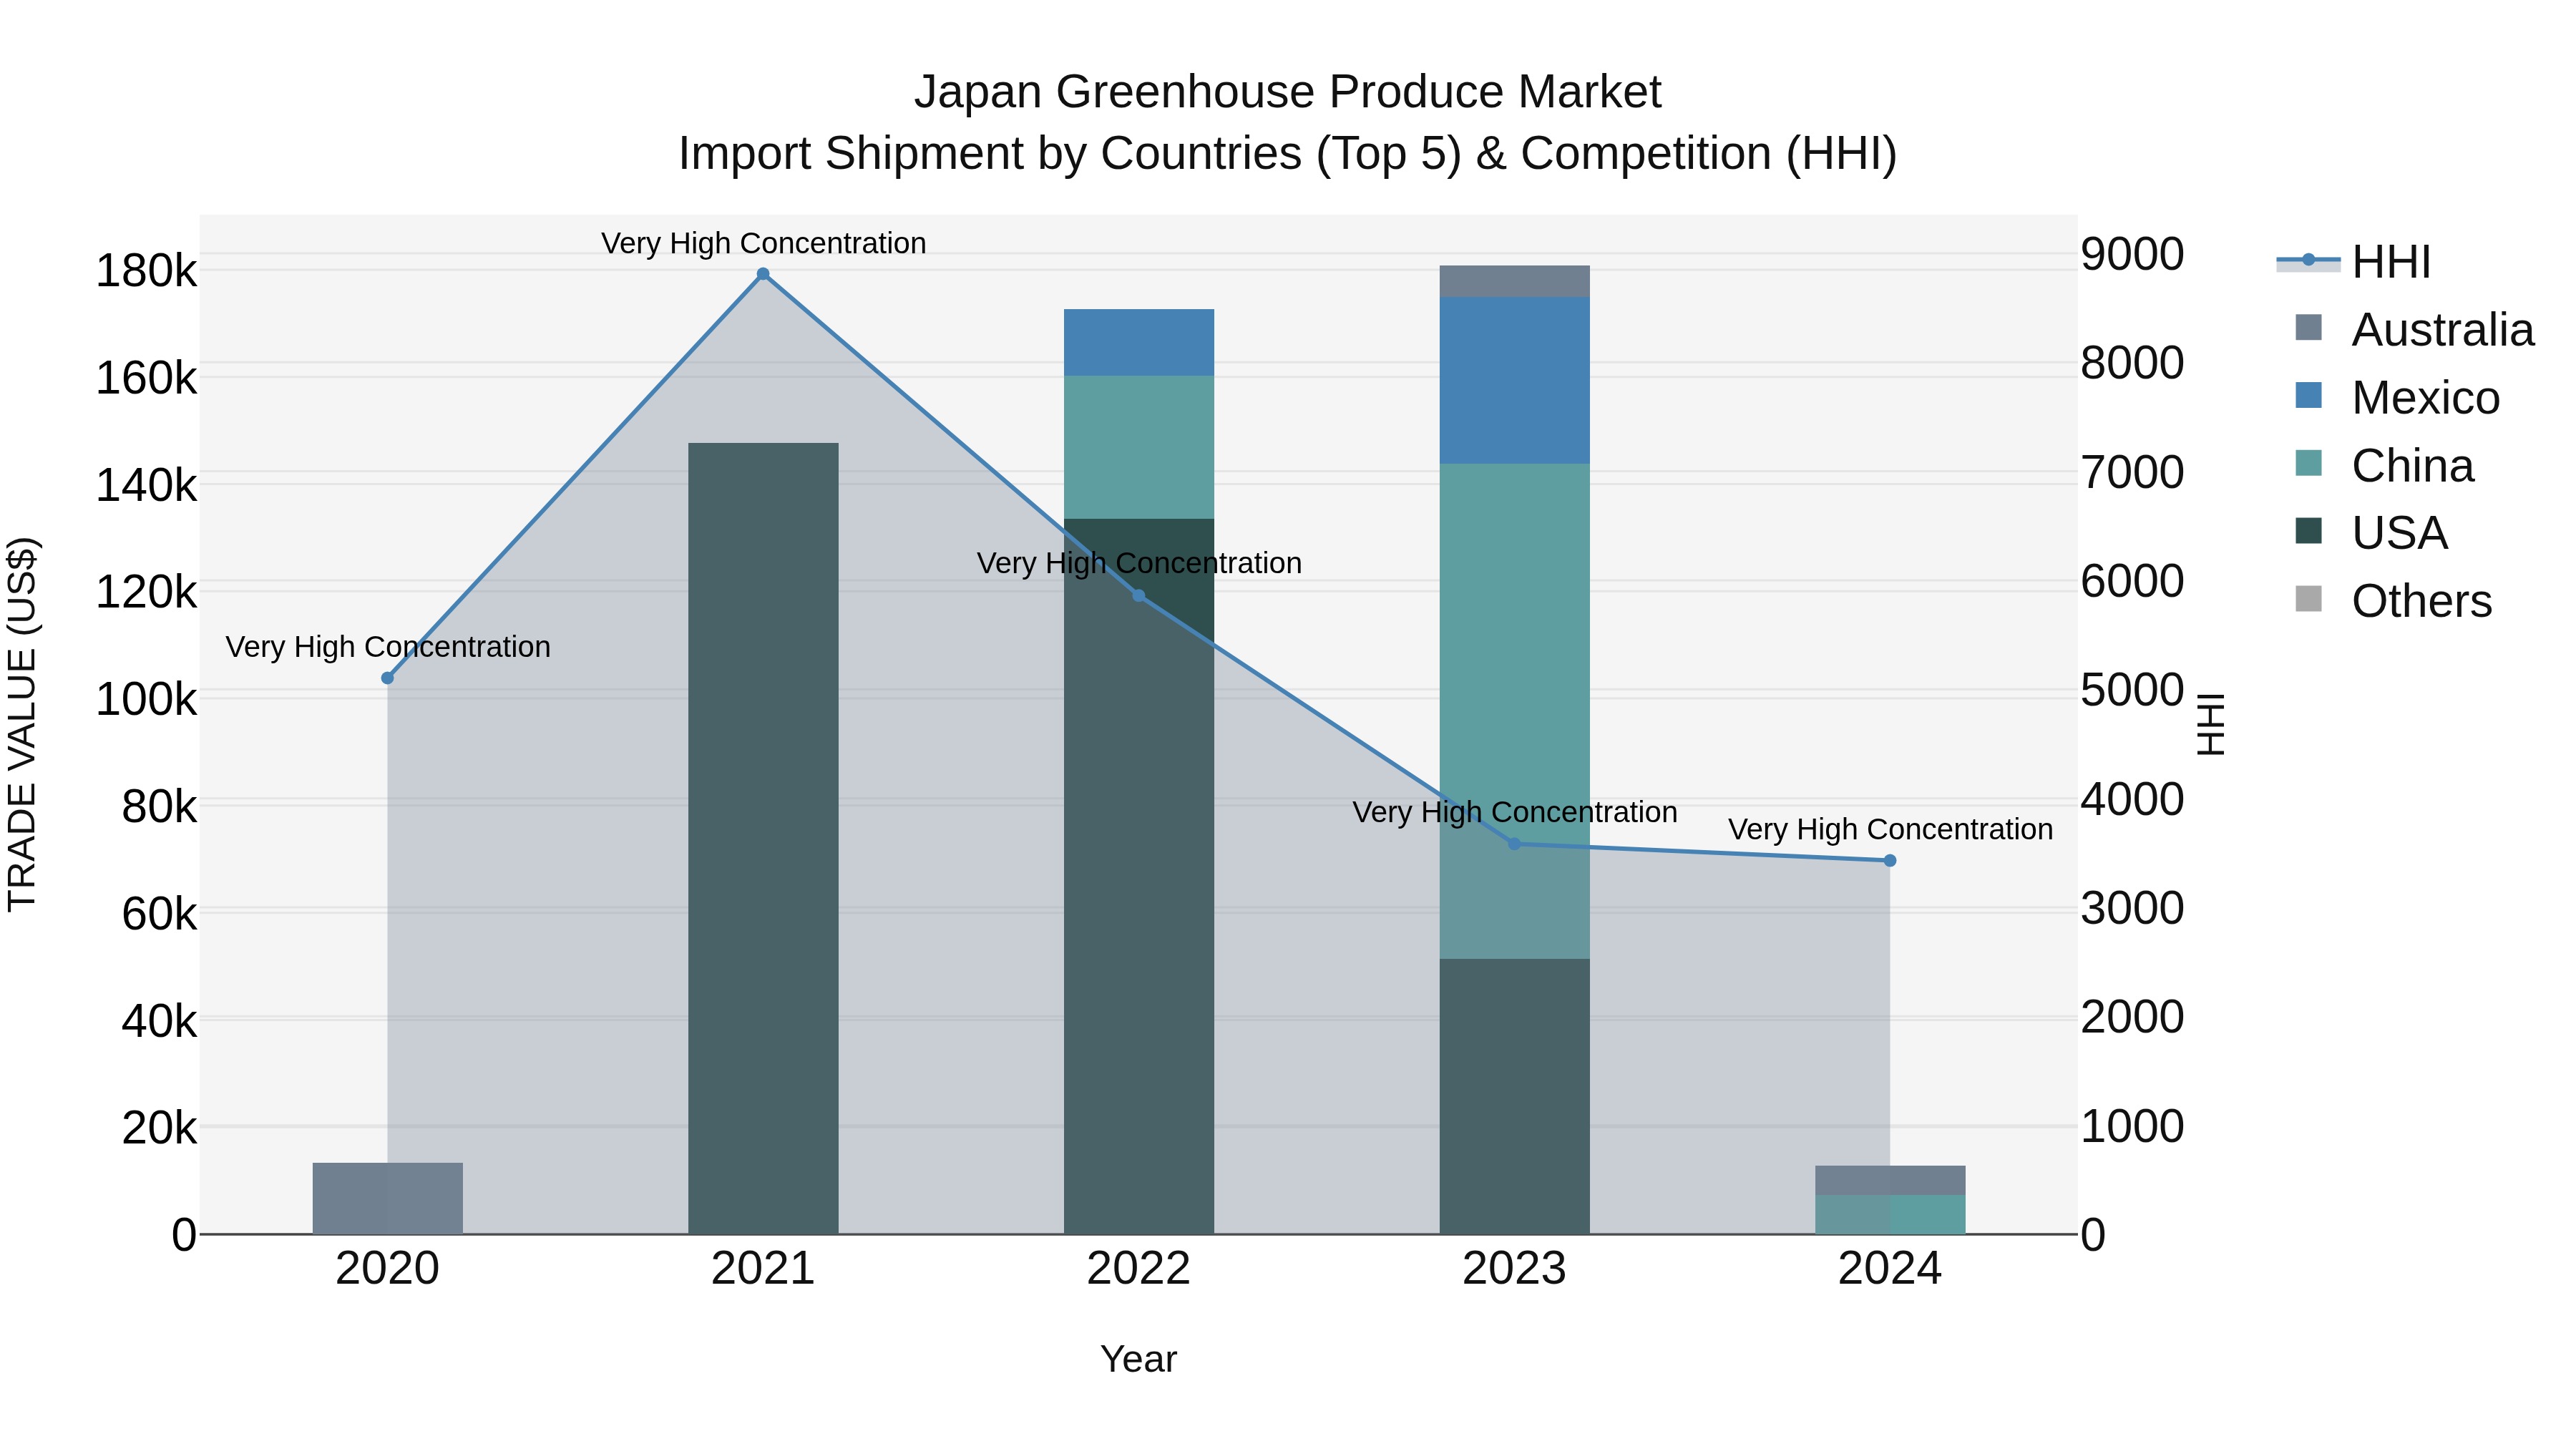
Task: Click the 5000 right-axis tick label
Action: [2132, 690]
